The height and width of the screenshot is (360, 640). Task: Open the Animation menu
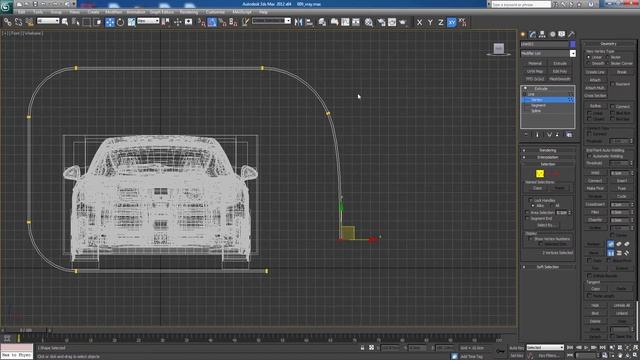pos(136,12)
